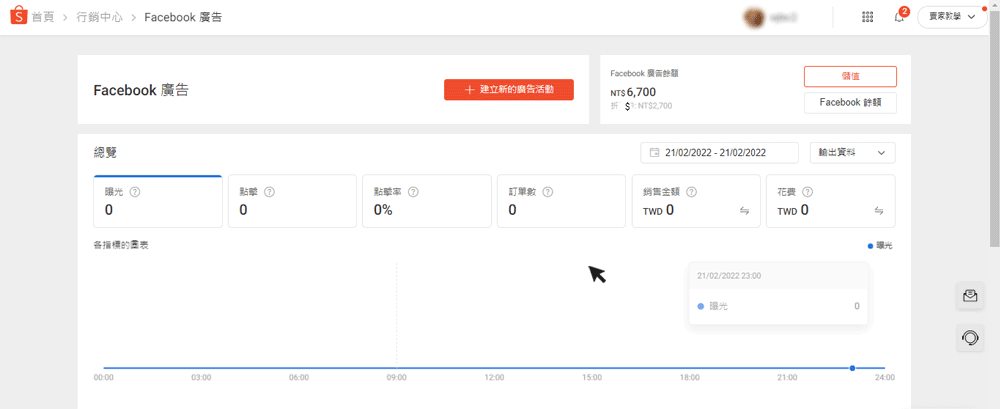Image resolution: width=1000 pixels, height=409 pixels.
Task: Click help icon next to 曝光
Action: pos(135,191)
